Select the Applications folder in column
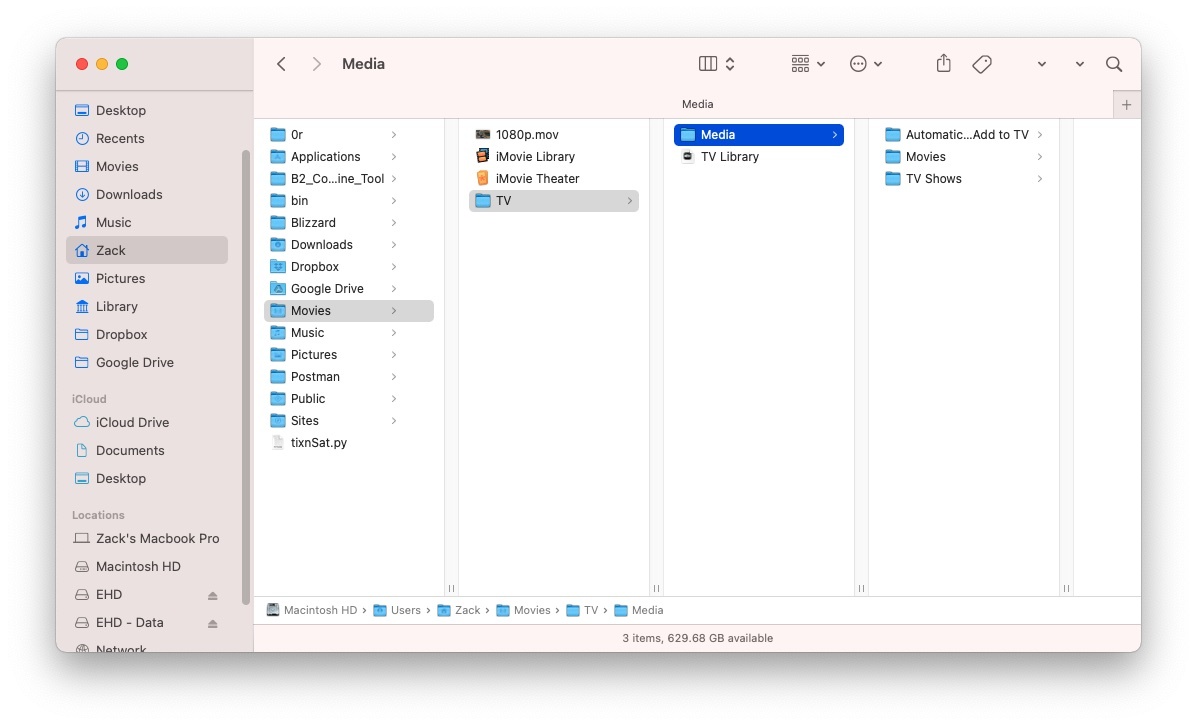 coord(349,156)
